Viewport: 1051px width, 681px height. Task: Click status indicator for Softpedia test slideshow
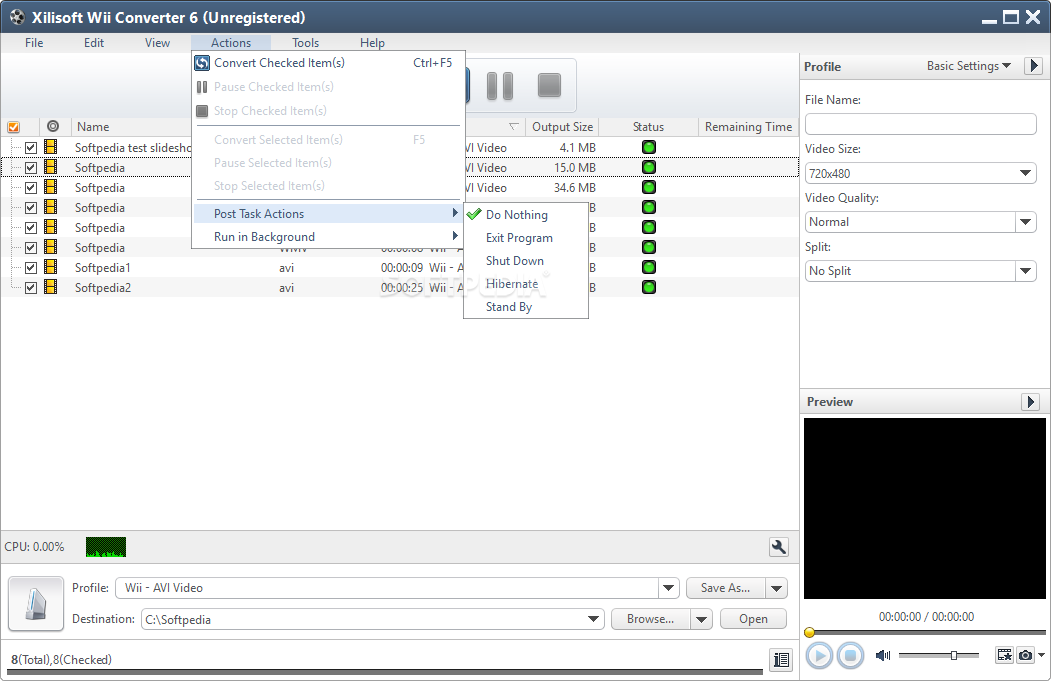(648, 147)
